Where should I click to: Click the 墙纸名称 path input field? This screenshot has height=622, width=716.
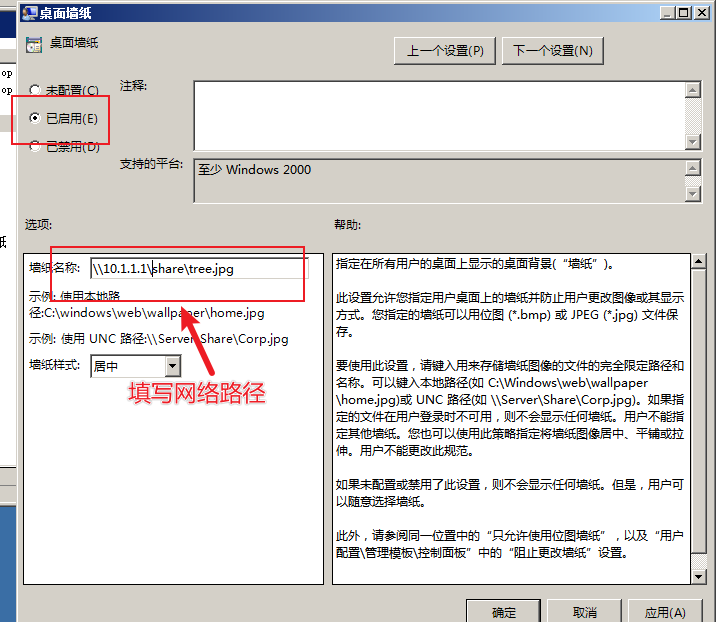tap(199, 269)
